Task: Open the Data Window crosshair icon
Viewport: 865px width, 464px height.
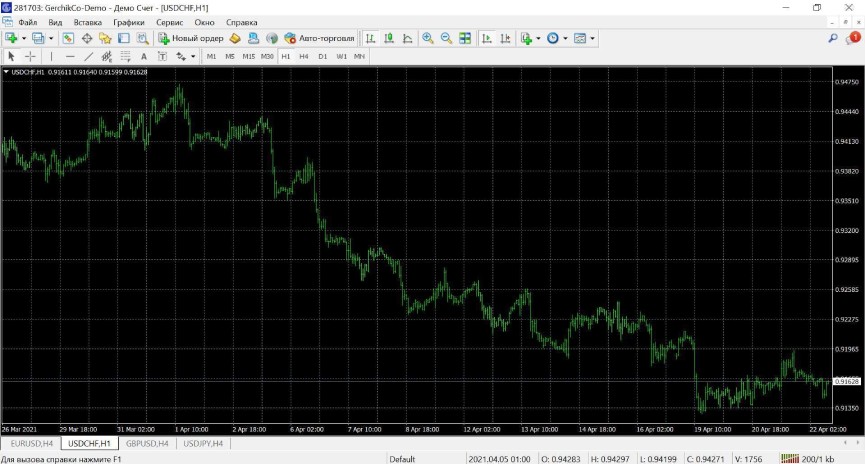Action: click(x=87, y=38)
